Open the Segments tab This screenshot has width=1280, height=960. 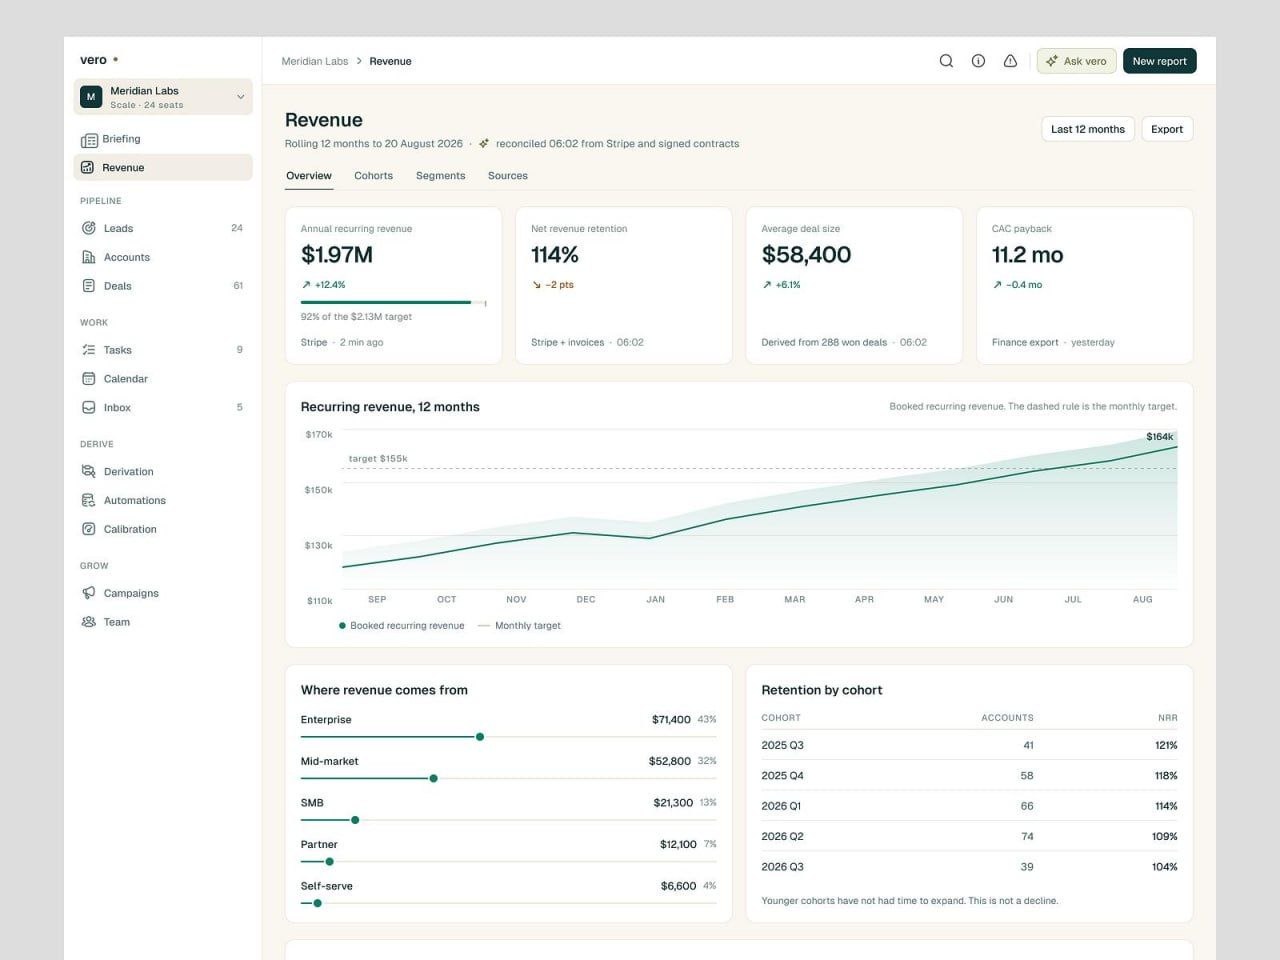coord(440,176)
